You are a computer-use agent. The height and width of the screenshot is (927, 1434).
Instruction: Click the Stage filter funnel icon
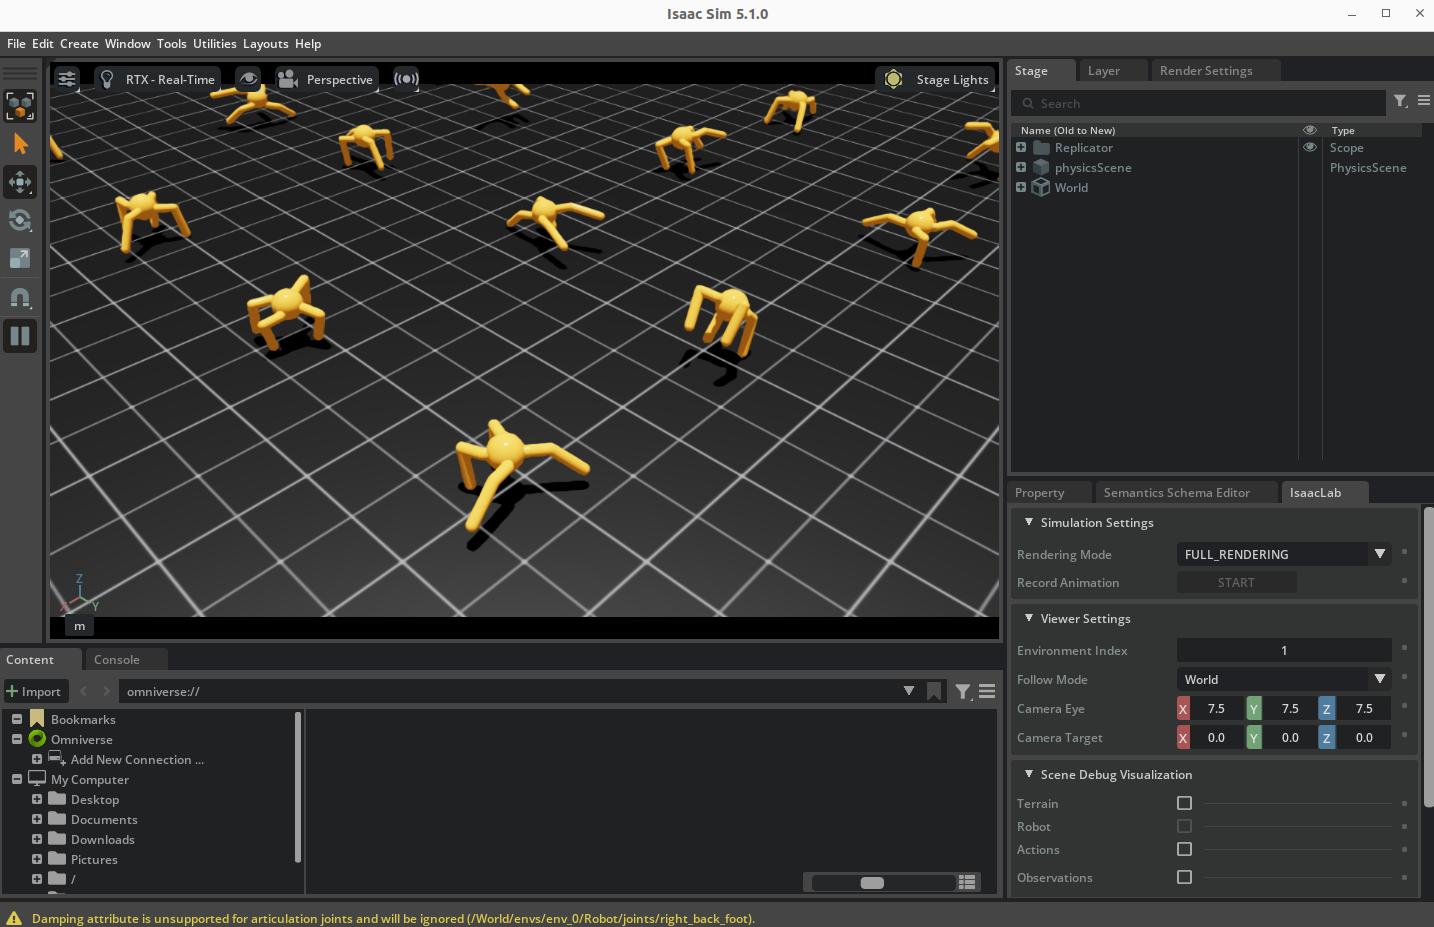pyautogui.click(x=1401, y=101)
